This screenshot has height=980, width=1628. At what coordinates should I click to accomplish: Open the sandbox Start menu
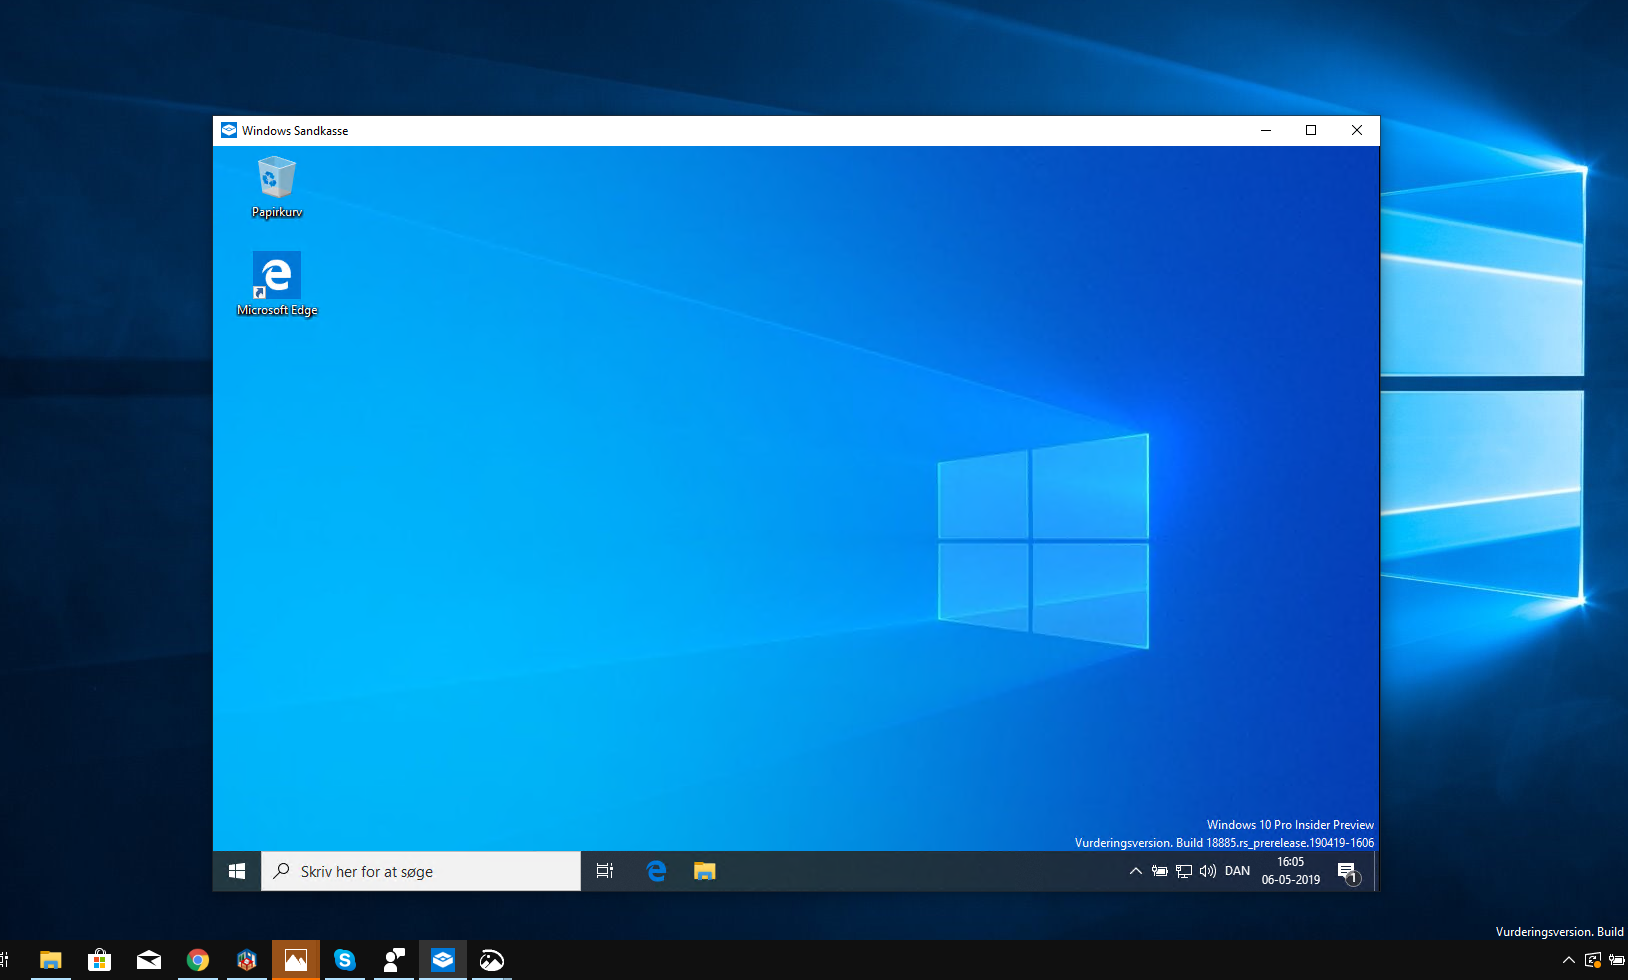237,870
